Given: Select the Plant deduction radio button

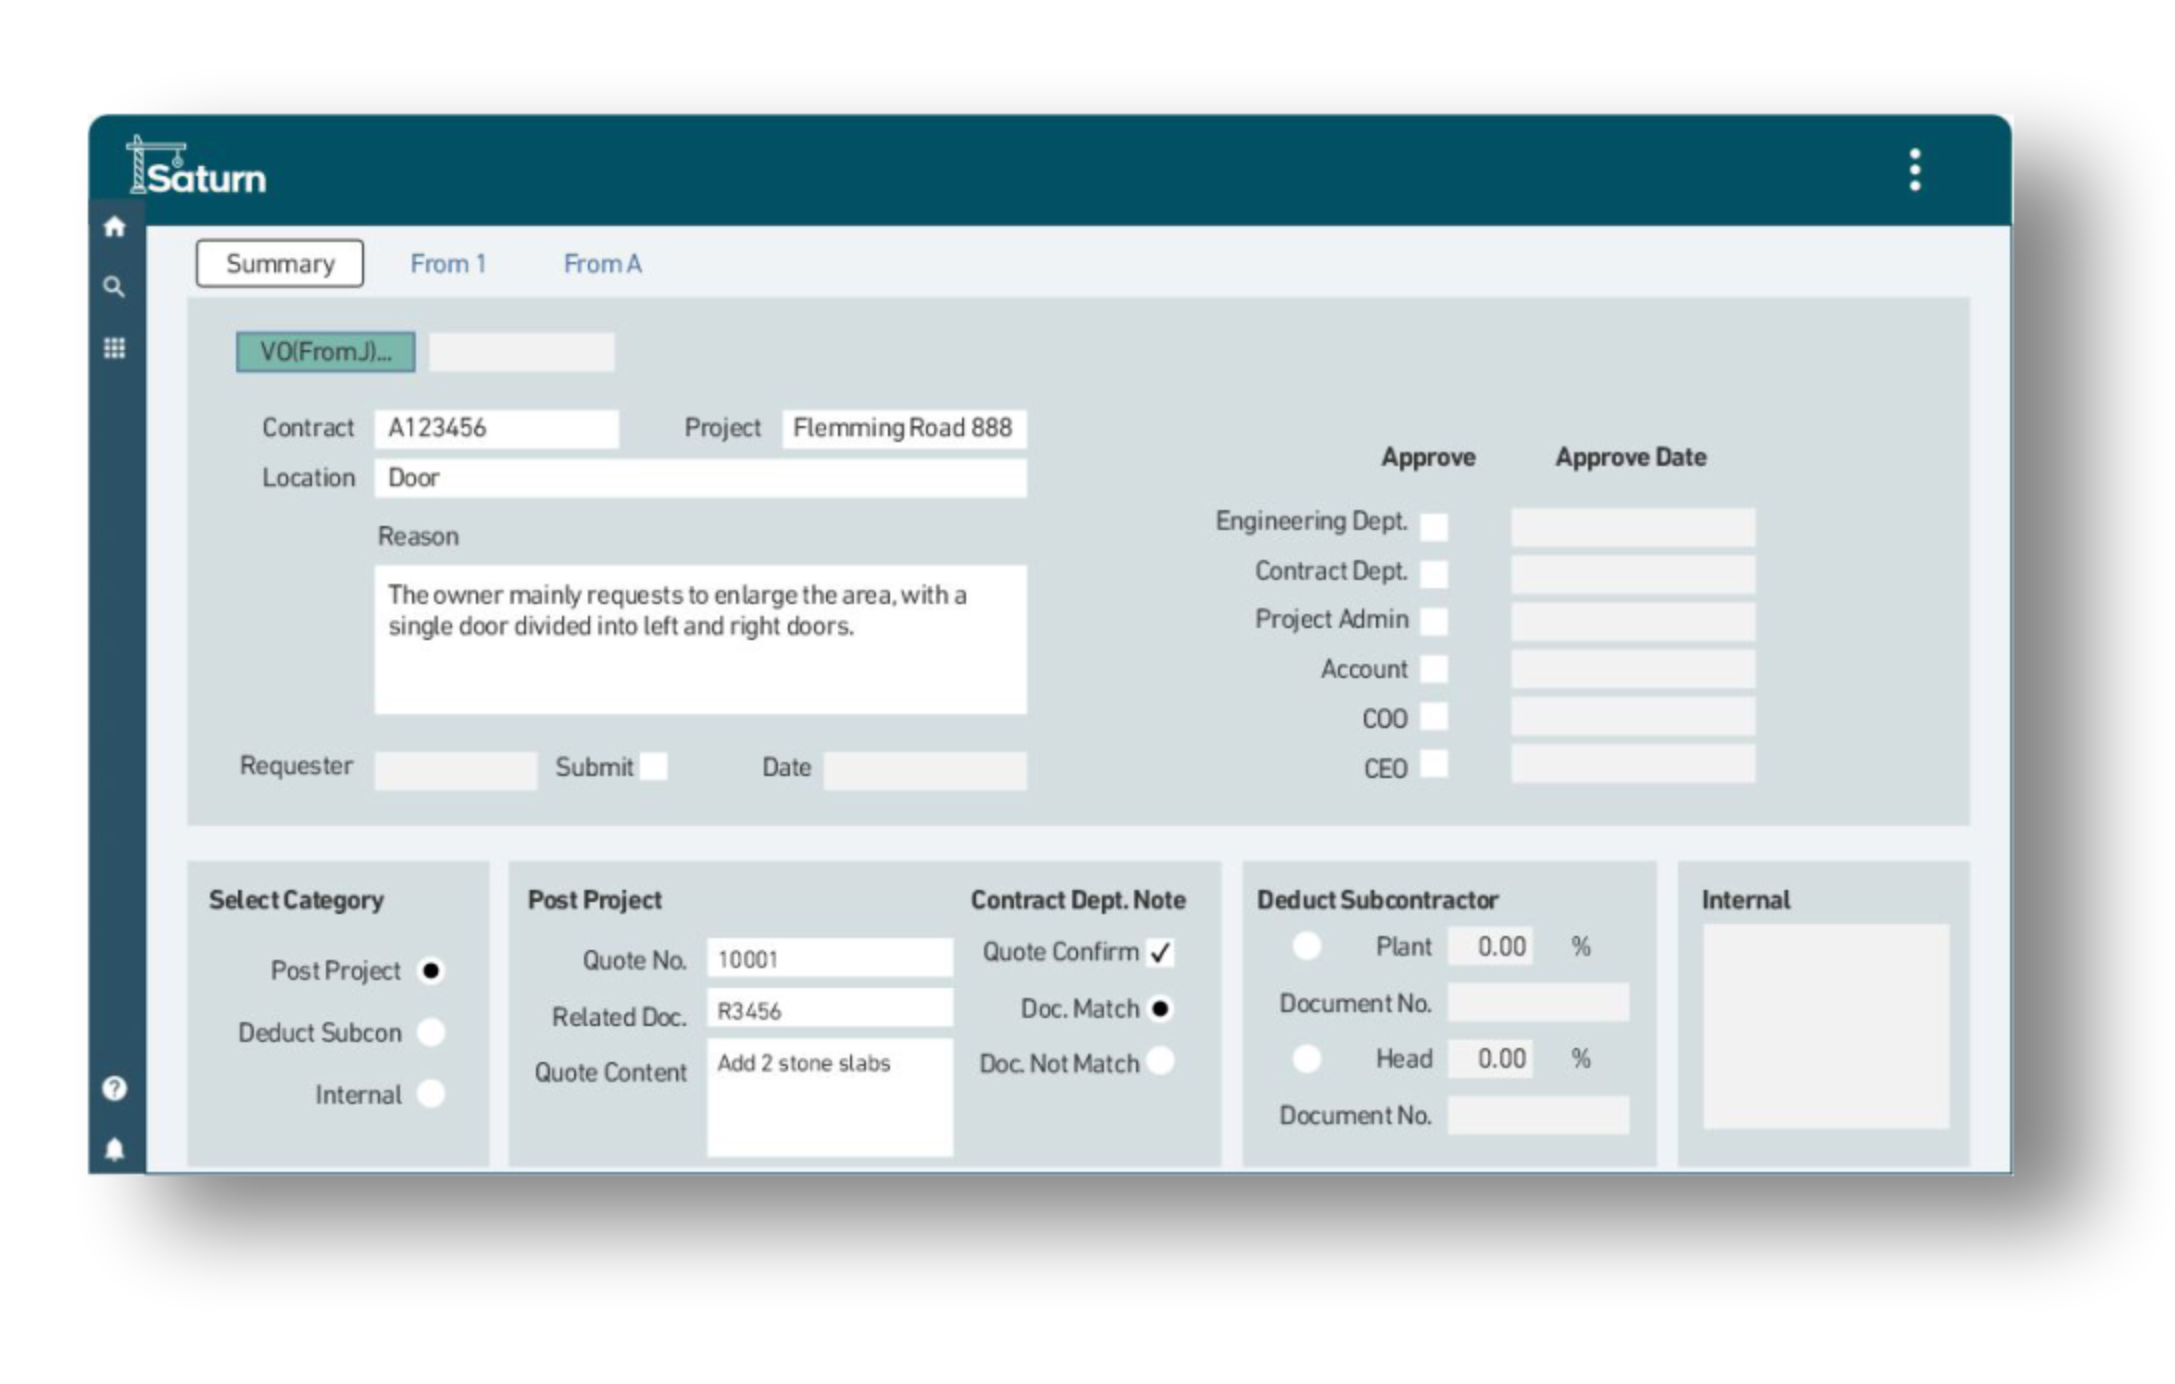Looking at the screenshot, I should pyautogui.click(x=1306, y=946).
